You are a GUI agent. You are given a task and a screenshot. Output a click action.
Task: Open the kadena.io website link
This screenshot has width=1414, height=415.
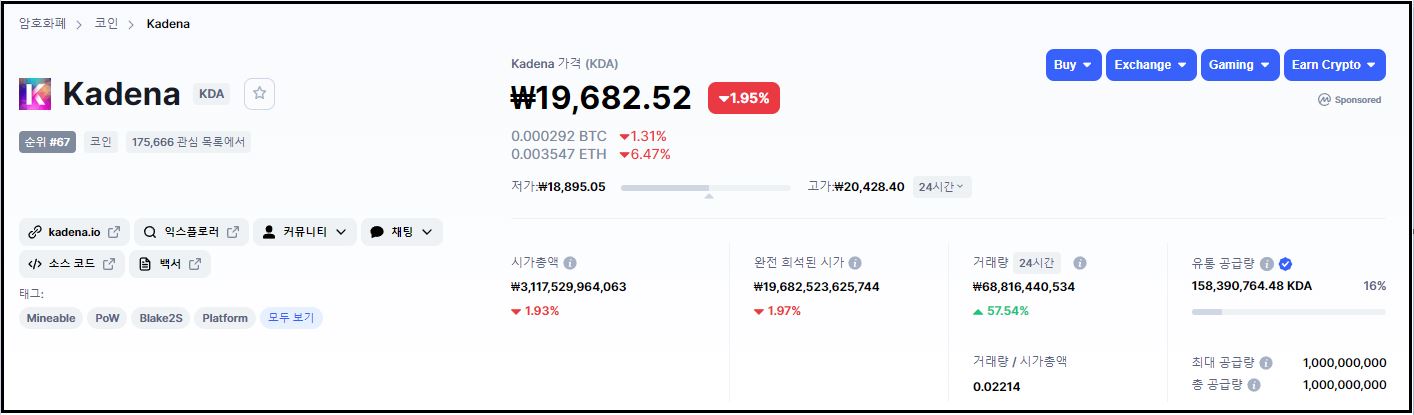point(73,232)
